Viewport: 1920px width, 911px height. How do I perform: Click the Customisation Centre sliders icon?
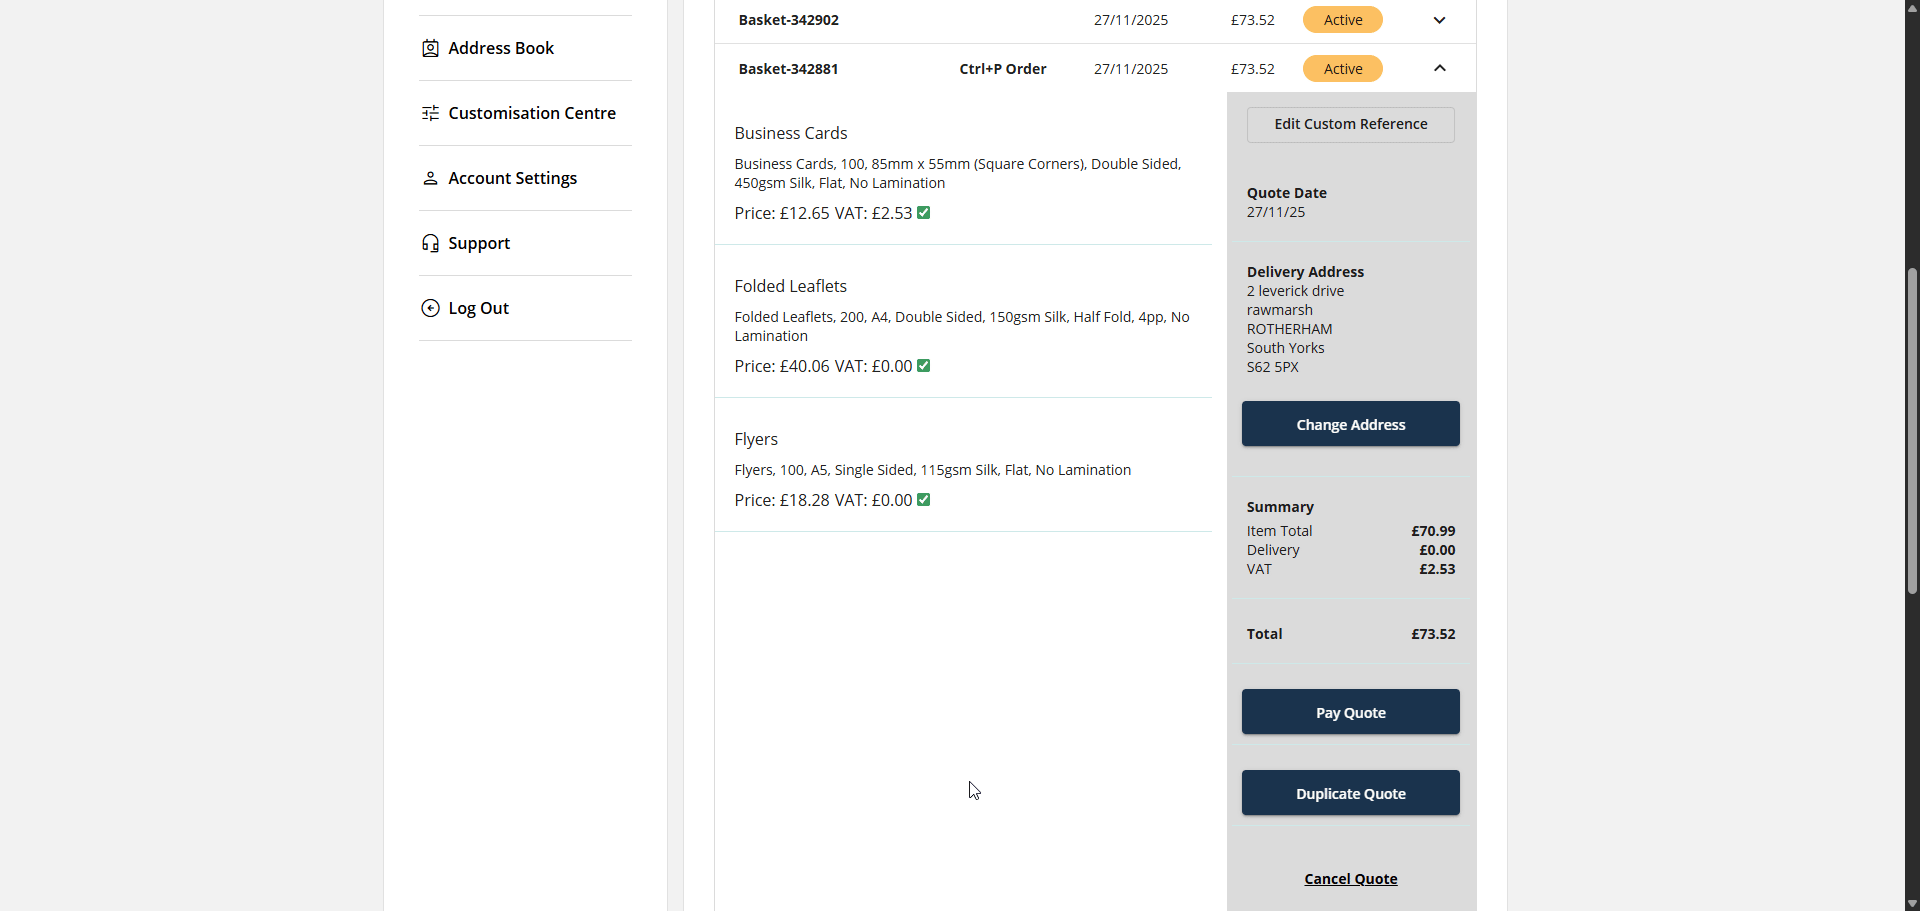pos(430,113)
